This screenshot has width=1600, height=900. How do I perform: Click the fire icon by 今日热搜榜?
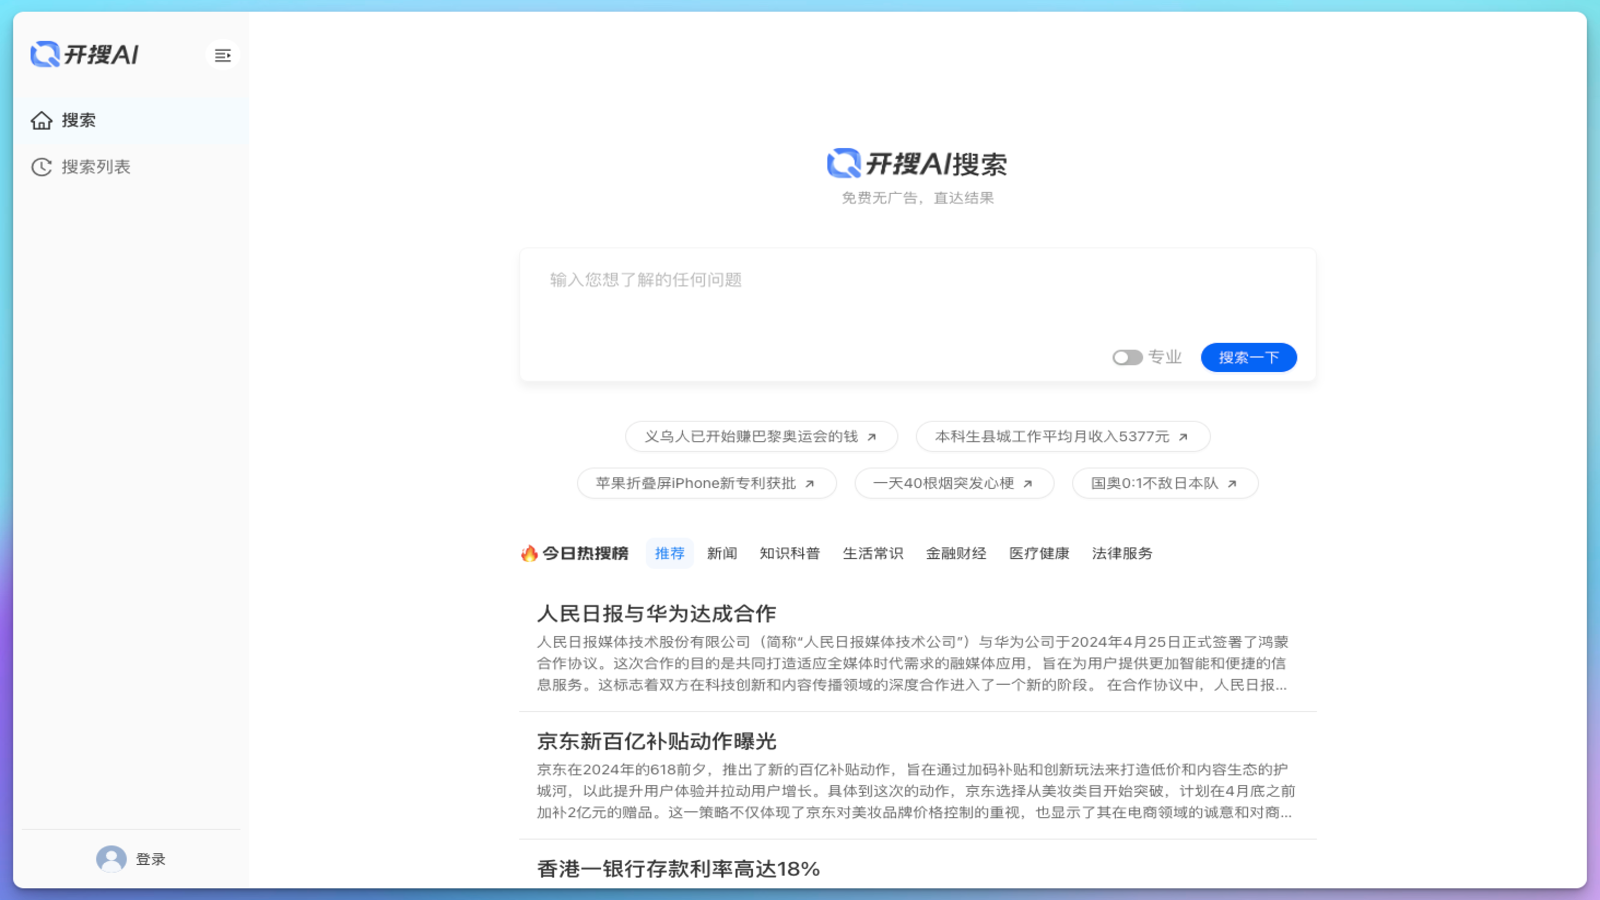[529, 553]
